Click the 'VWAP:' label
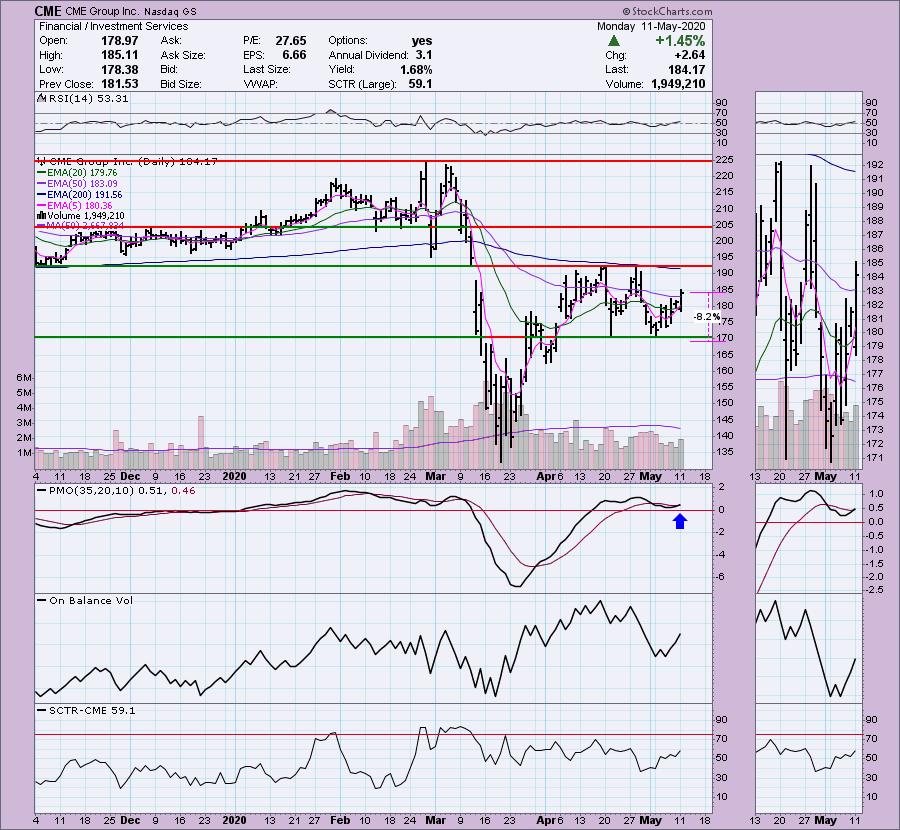900x830 pixels. [261, 84]
